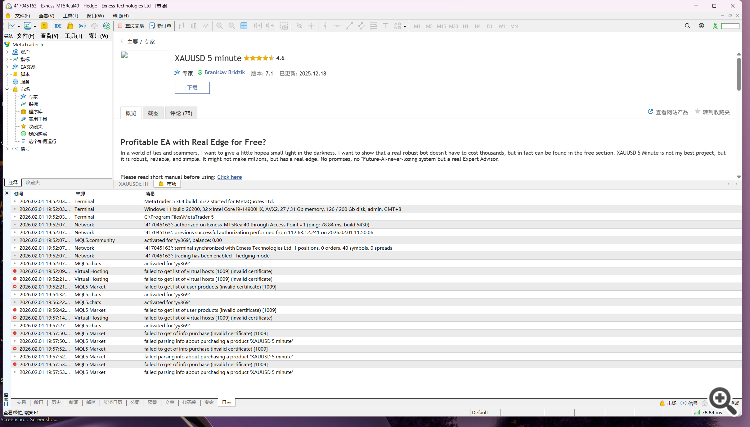Select the green purchases item under Market

(x=33, y=134)
